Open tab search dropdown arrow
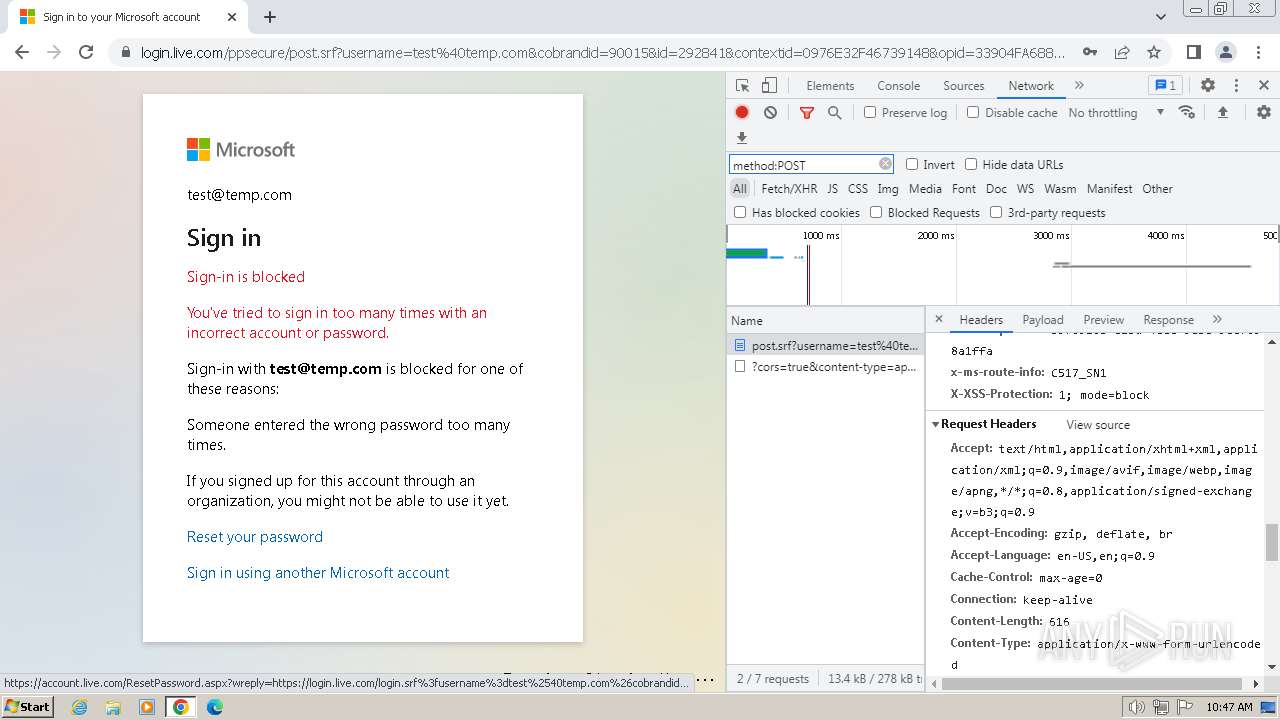The image size is (1280, 720). [x=1161, y=17]
